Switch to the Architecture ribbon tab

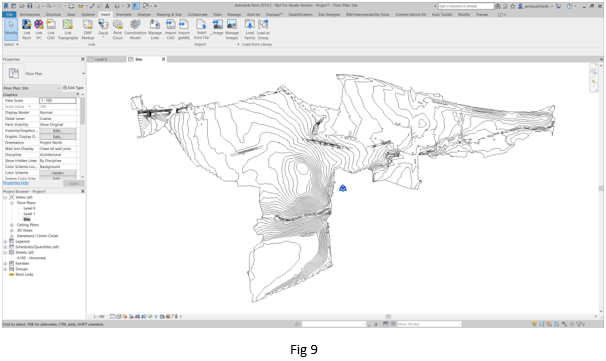(x=30, y=14)
